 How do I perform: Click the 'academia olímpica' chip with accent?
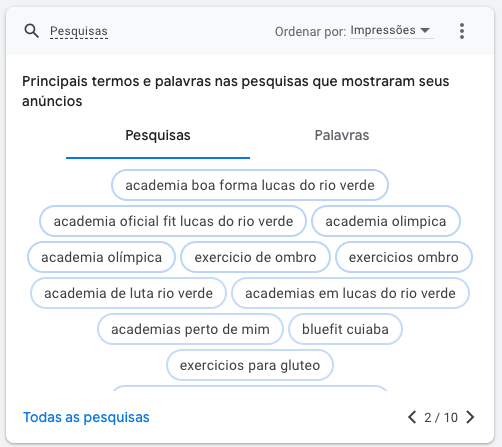point(101,257)
